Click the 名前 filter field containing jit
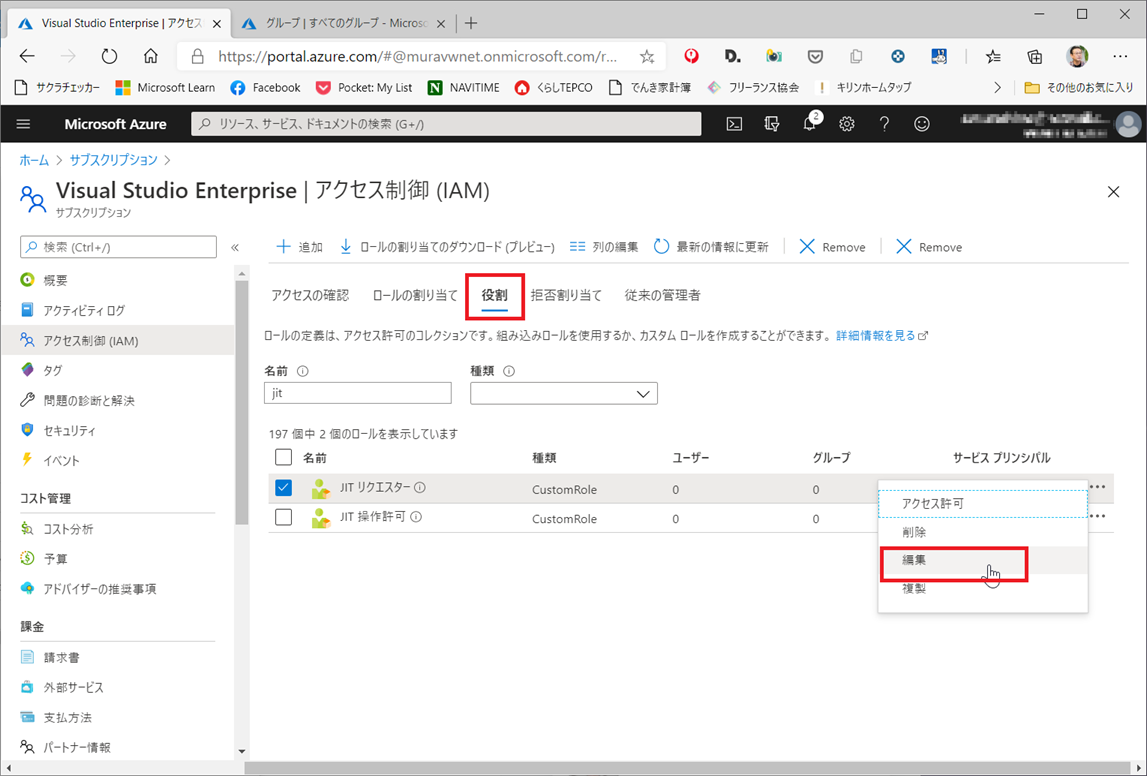The image size is (1147, 776). (x=358, y=393)
